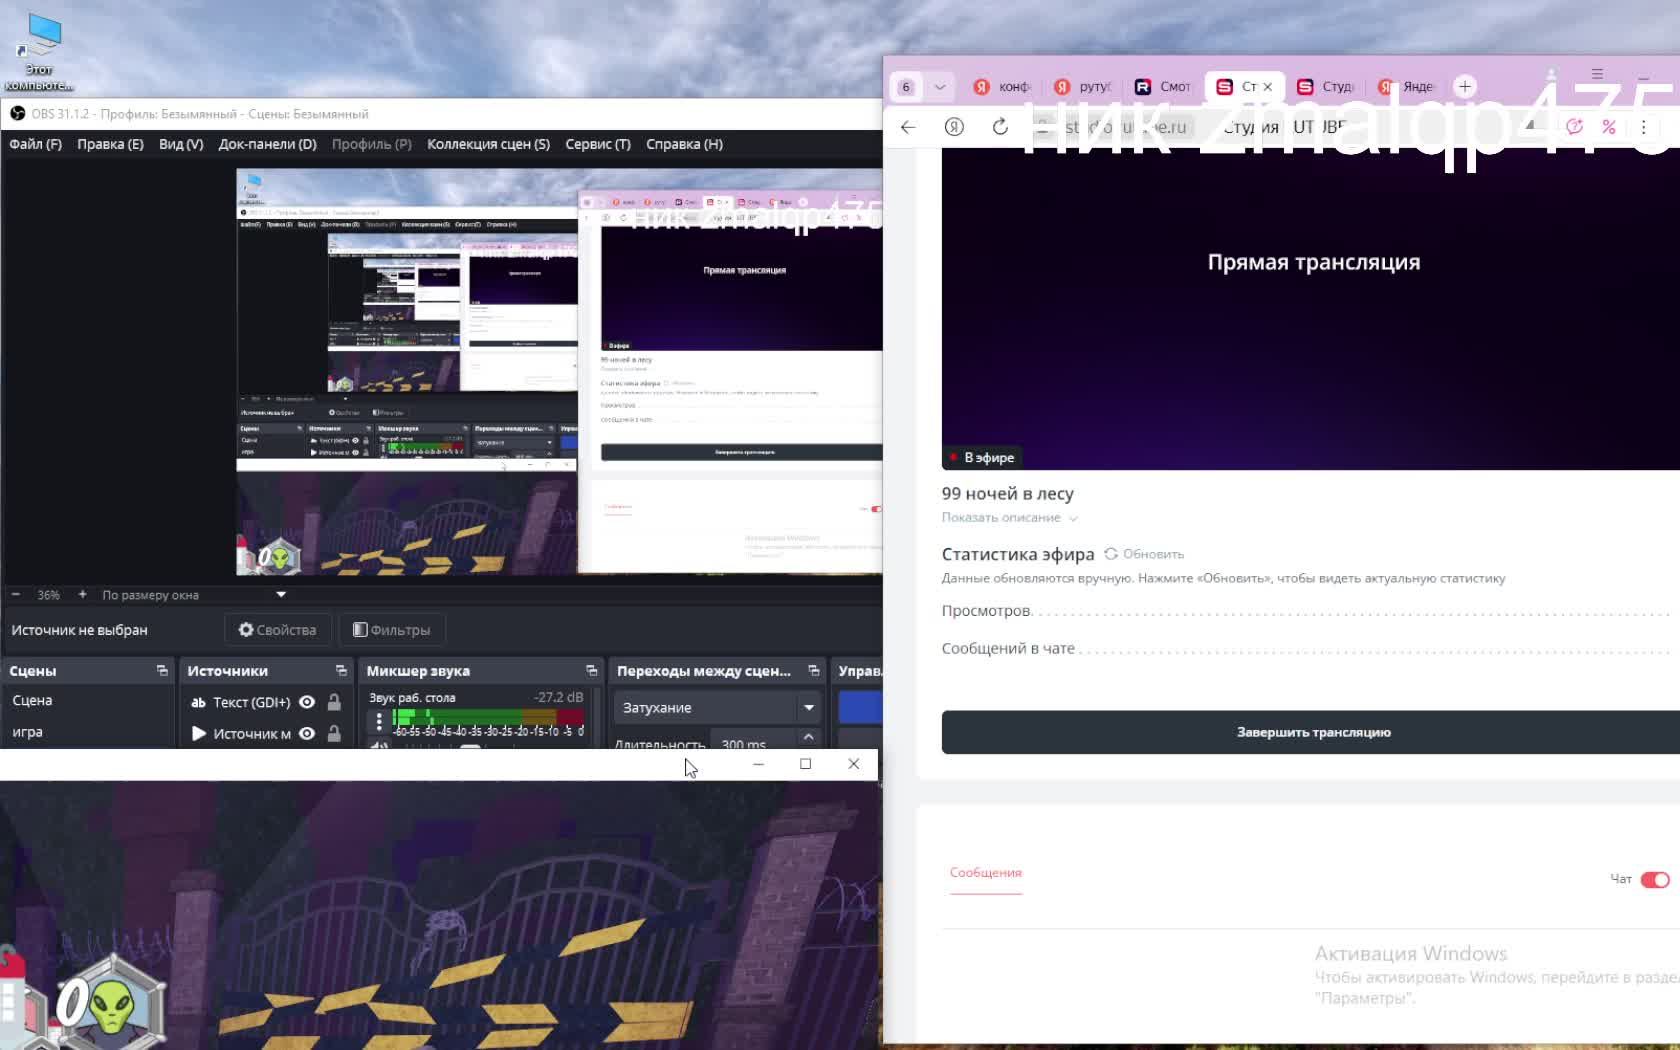Click the Завершить трансляцию button
The width and height of the screenshot is (1680, 1050).
pos(1312,733)
